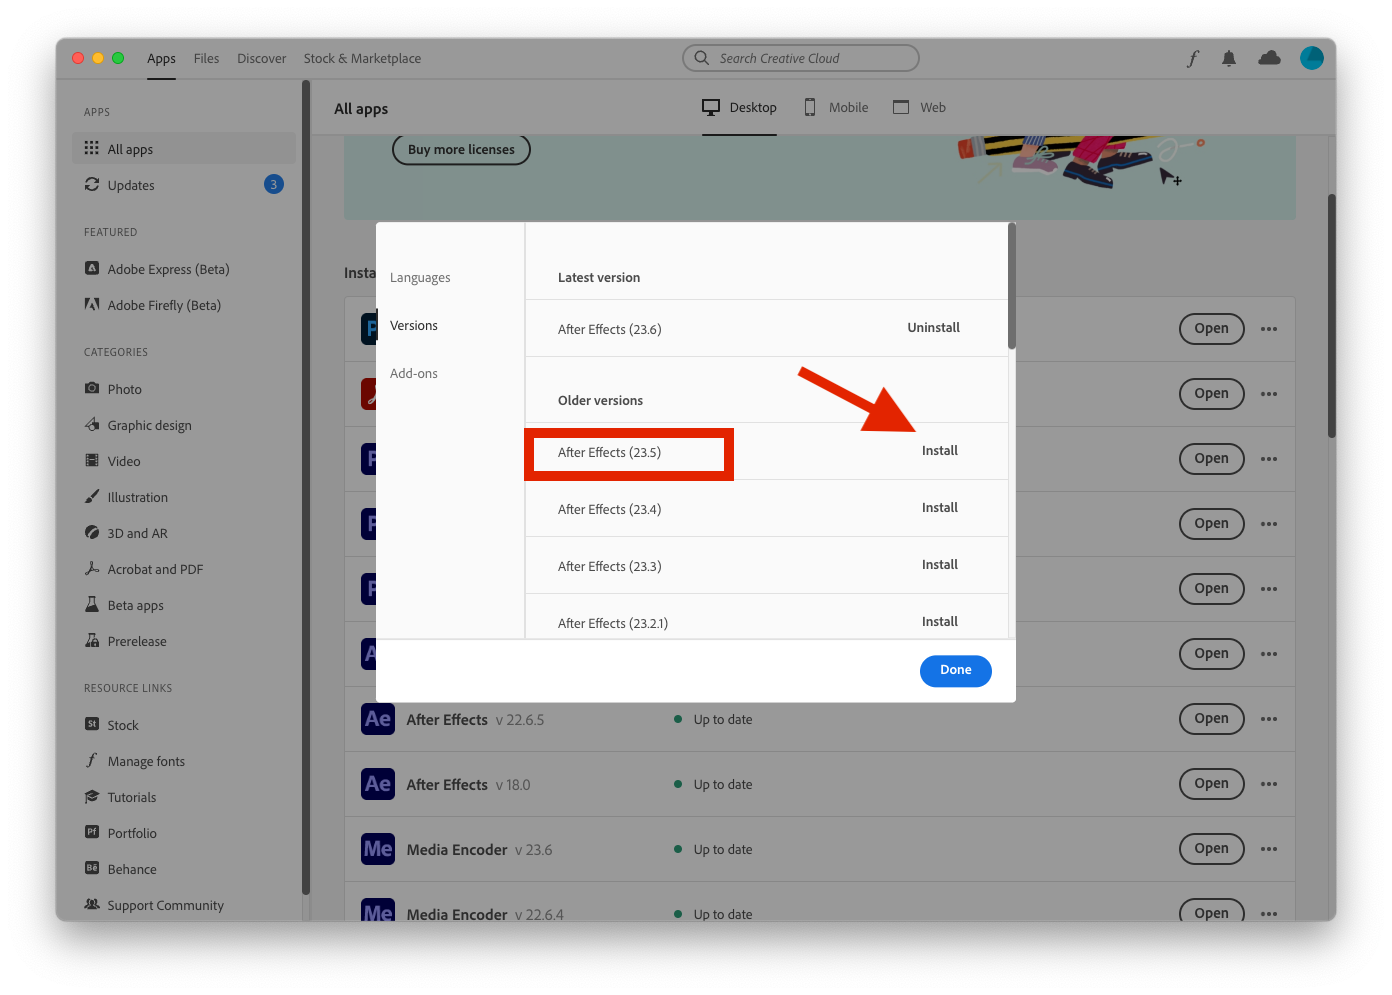The image size is (1392, 995).
Task: Install After Effects (23.2.1)
Action: pyautogui.click(x=940, y=622)
